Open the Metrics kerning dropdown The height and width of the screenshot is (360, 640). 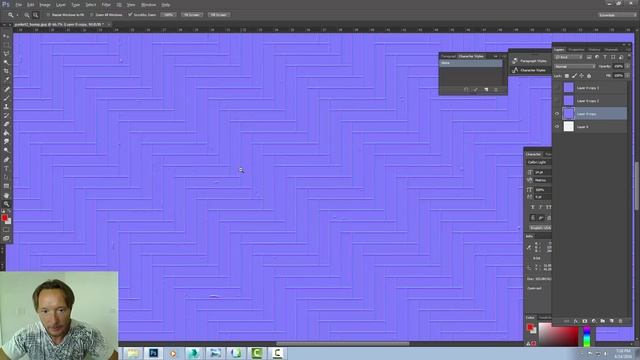tap(542, 180)
